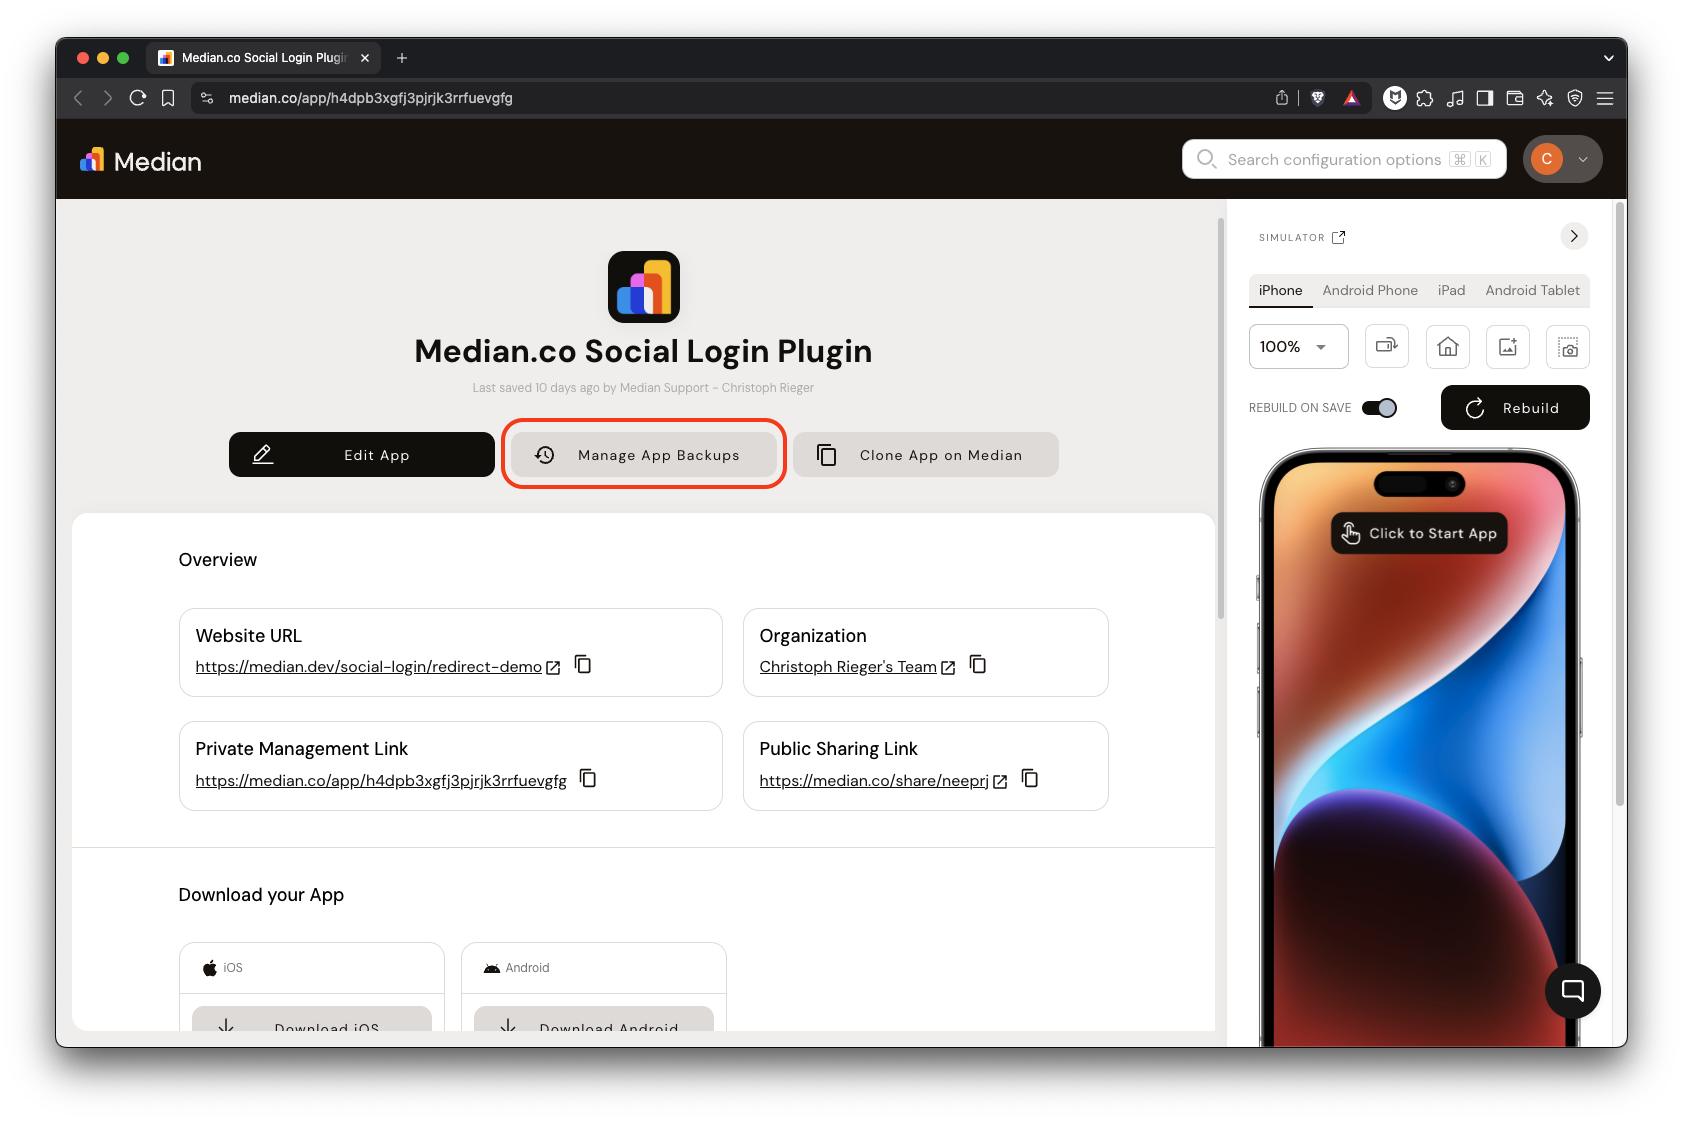Open the 100% zoom dropdown
The image size is (1683, 1121).
click(1299, 347)
